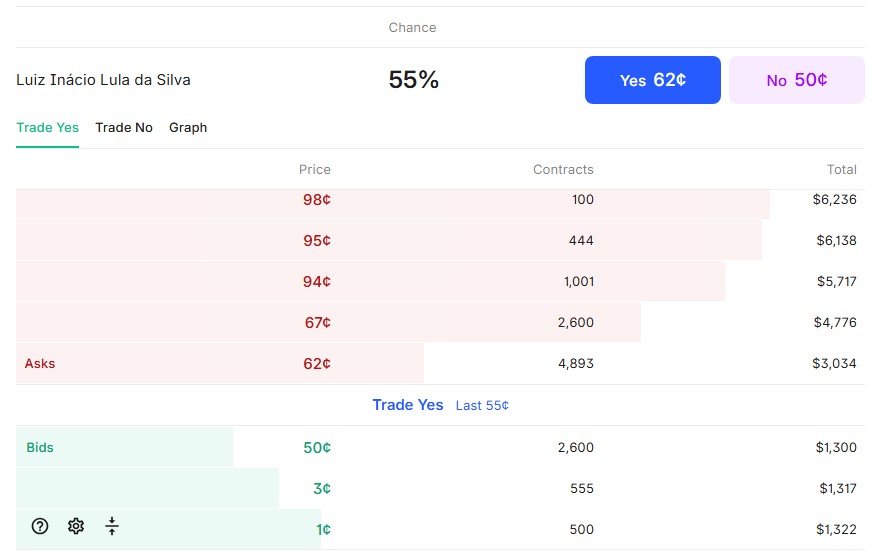The width and height of the screenshot is (881, 555).
Task: Show the Graph tab
Action: pos(188,128)
